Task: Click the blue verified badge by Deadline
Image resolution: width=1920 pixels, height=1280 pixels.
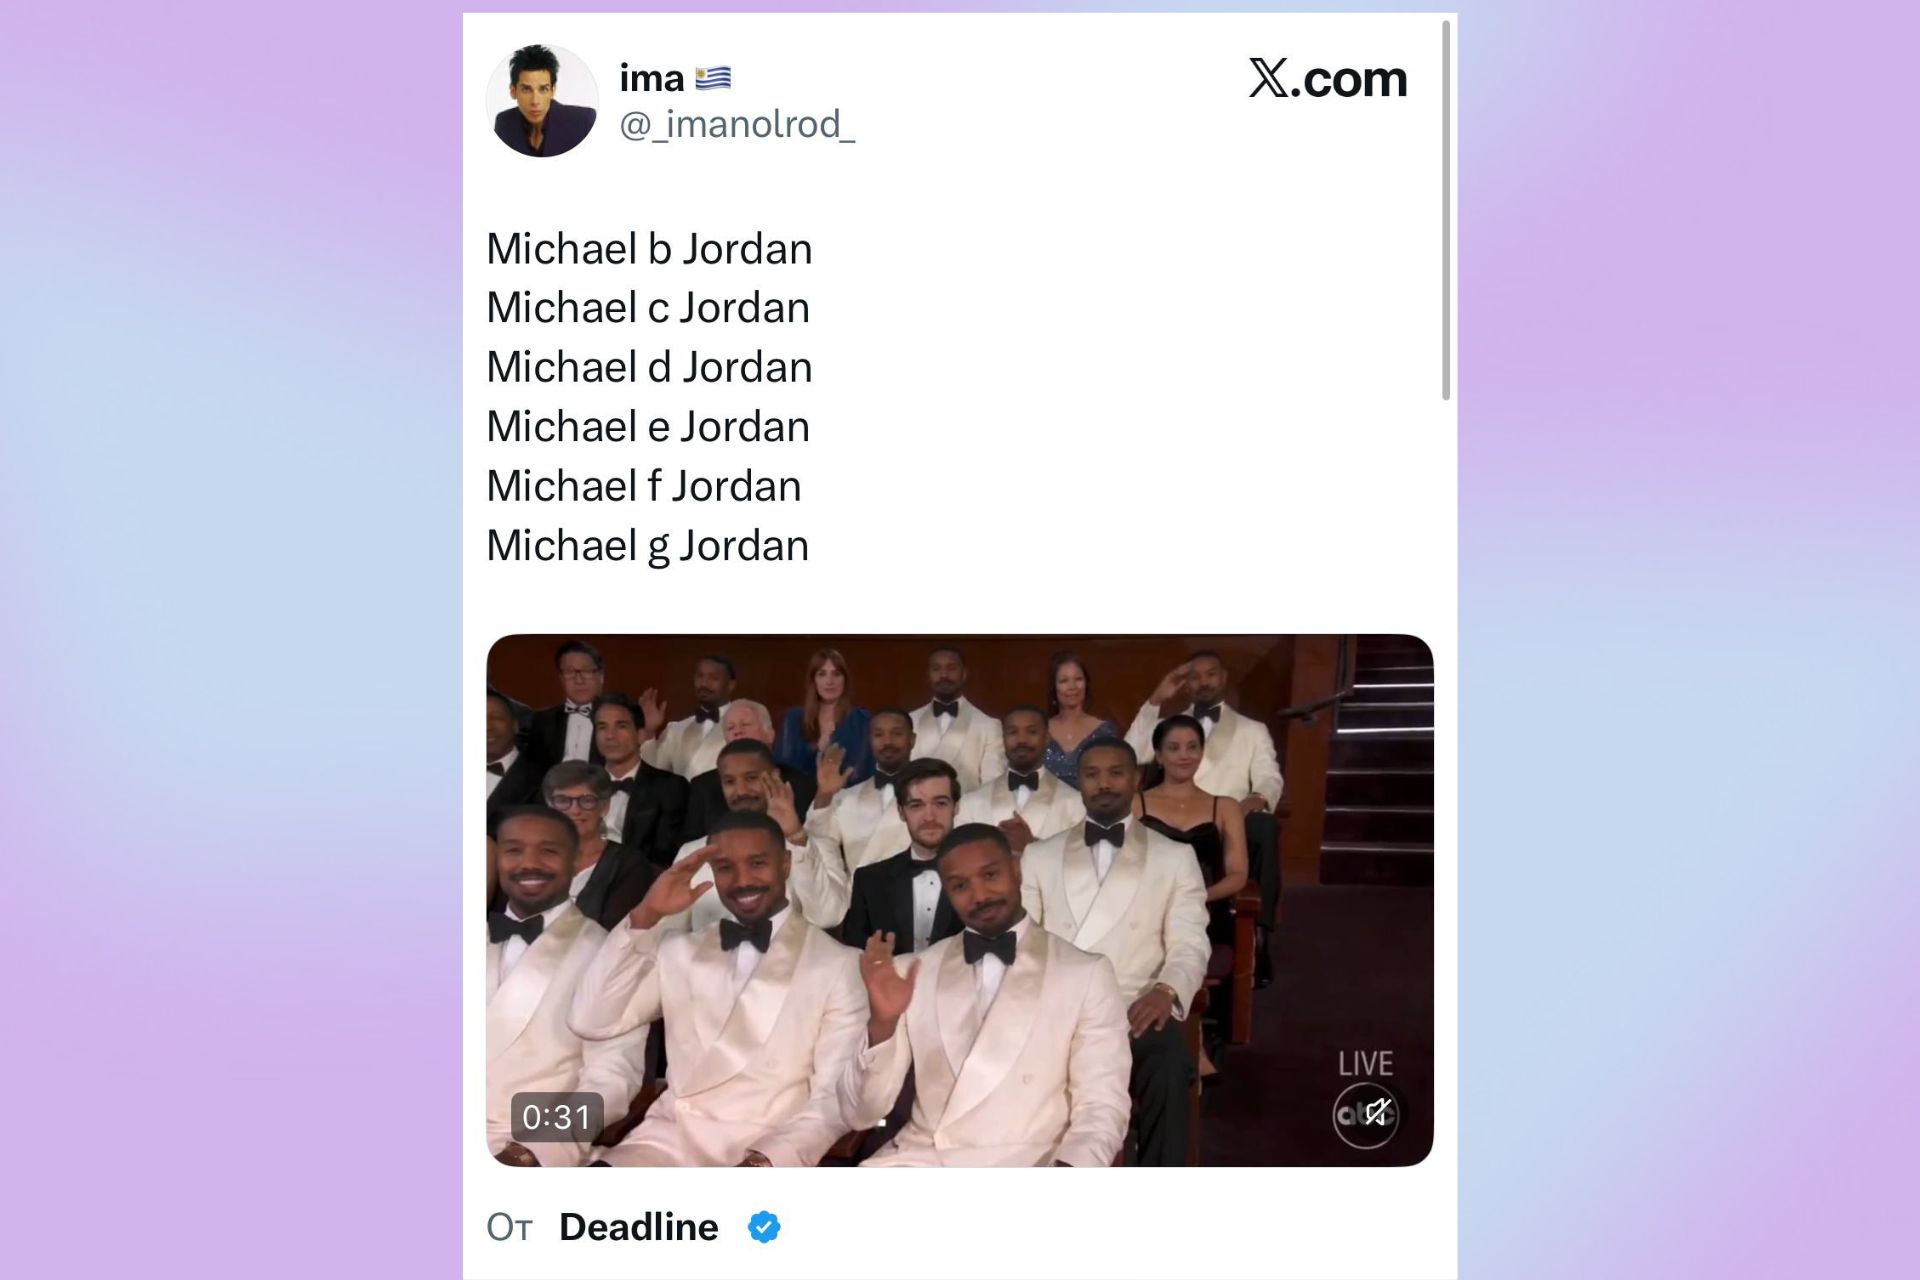Action: 764,1227
